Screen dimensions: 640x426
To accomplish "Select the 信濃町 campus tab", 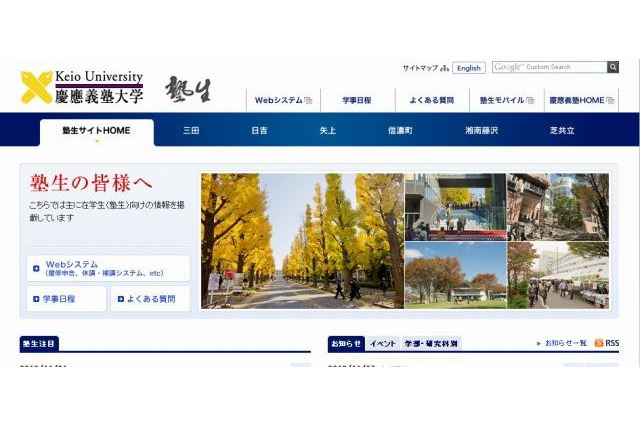I will click(400, 131).
